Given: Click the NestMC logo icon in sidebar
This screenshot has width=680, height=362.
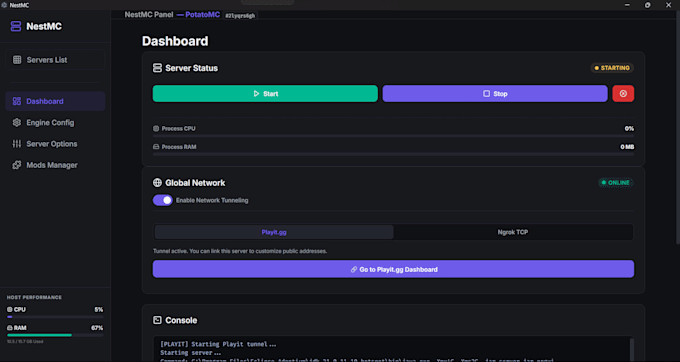Looking at the screenshot, I should pyautogui.click(x=16, y=26).
